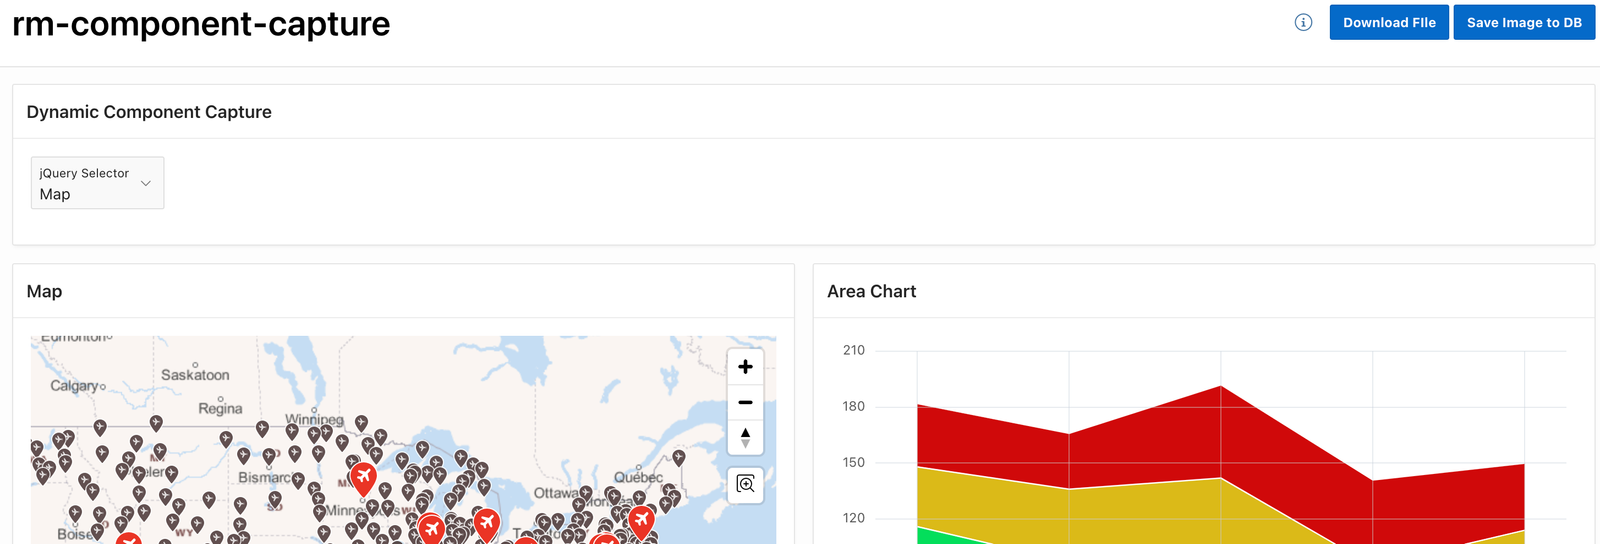Screen dimensions: 1600x544
Task: Click dark airport pin east of Québec
Action: [679, 457]
